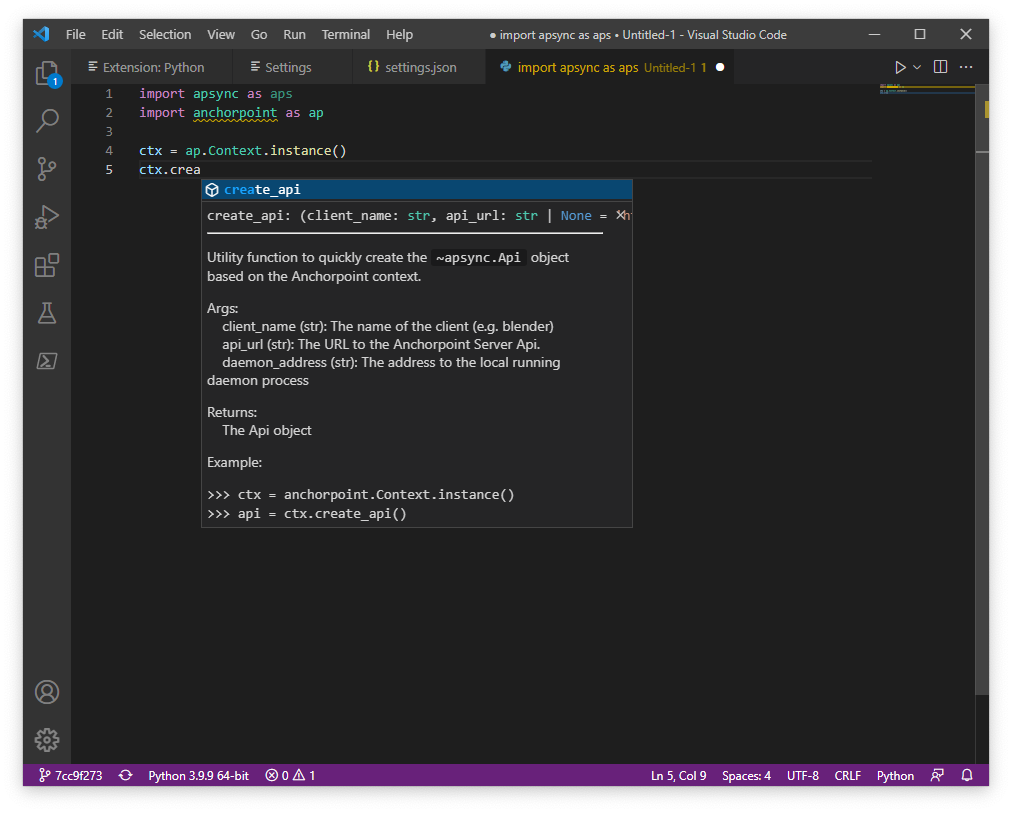Screen dimensions: 1012x813
Task: Open the Explorer view in activity bar
Action: pos(47,73)
